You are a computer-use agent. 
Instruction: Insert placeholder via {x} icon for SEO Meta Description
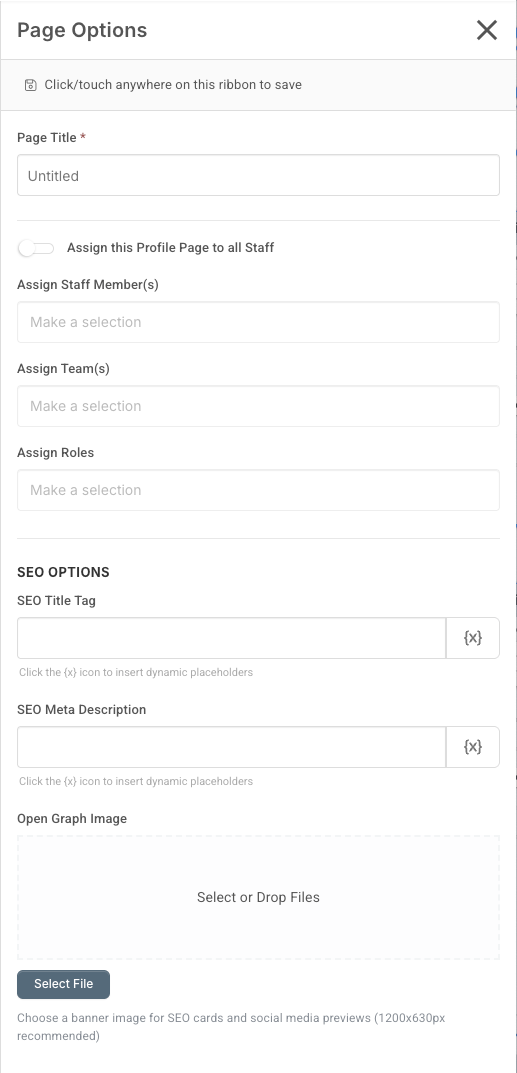tap(473, 747)
